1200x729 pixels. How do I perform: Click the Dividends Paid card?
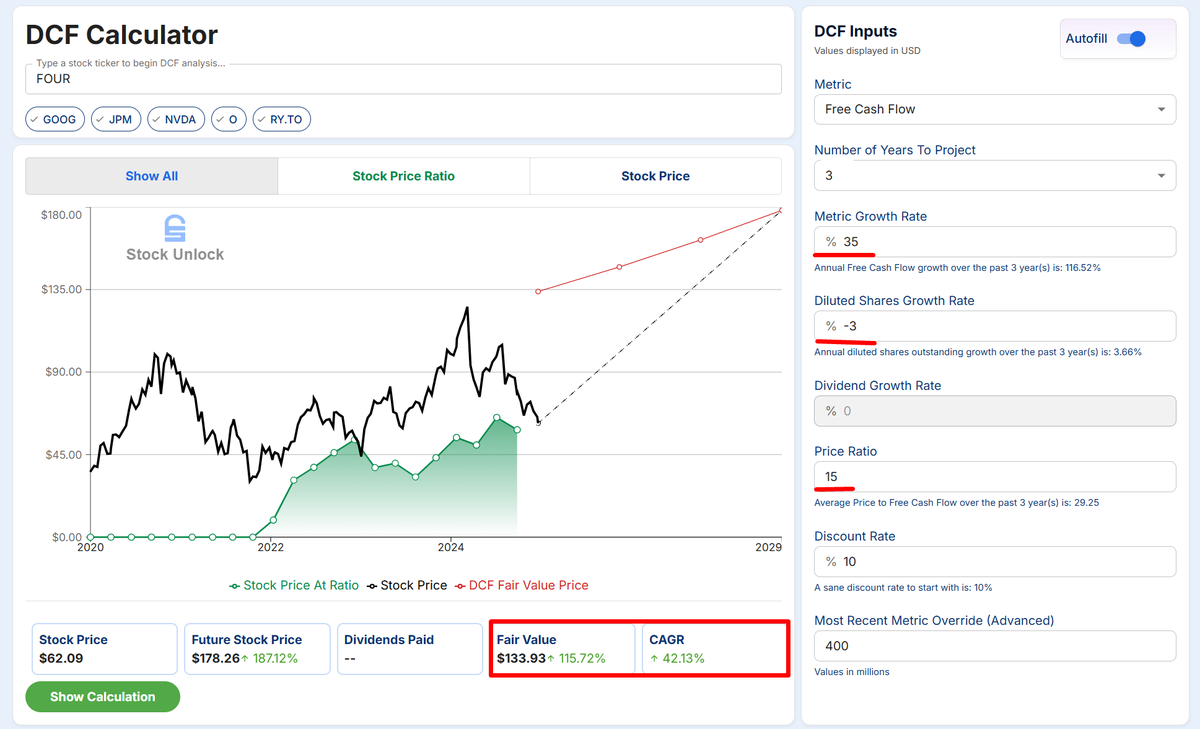(x=410, y=649)
